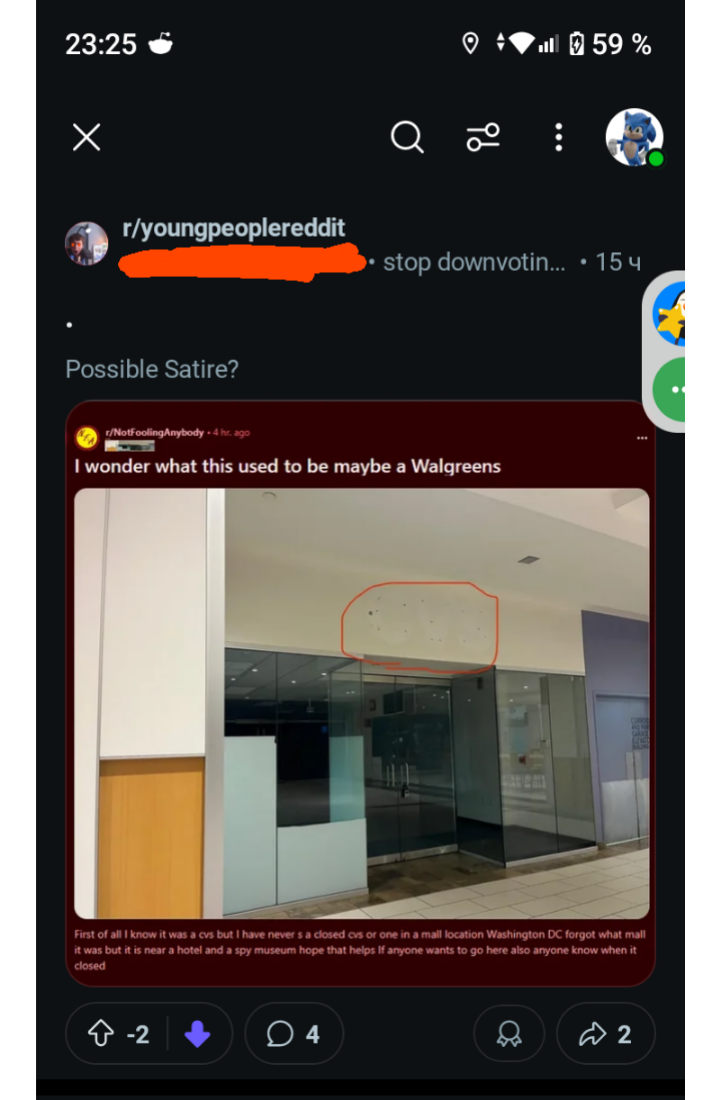720x1100 pixels.
Task: View the closed CVS storefront photo
Action: tap(361, 703)
